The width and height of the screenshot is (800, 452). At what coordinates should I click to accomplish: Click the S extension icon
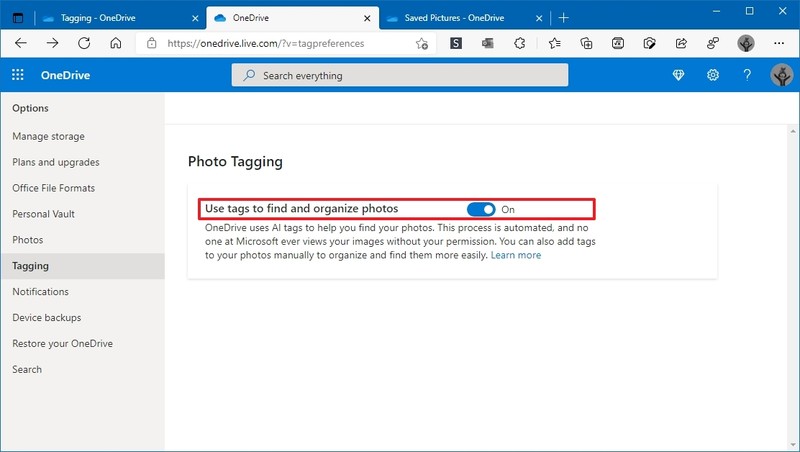coord(456,43)
